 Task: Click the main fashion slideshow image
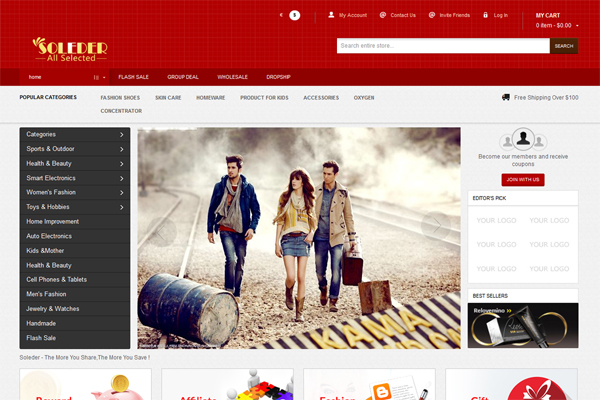[x=299, y=238]
